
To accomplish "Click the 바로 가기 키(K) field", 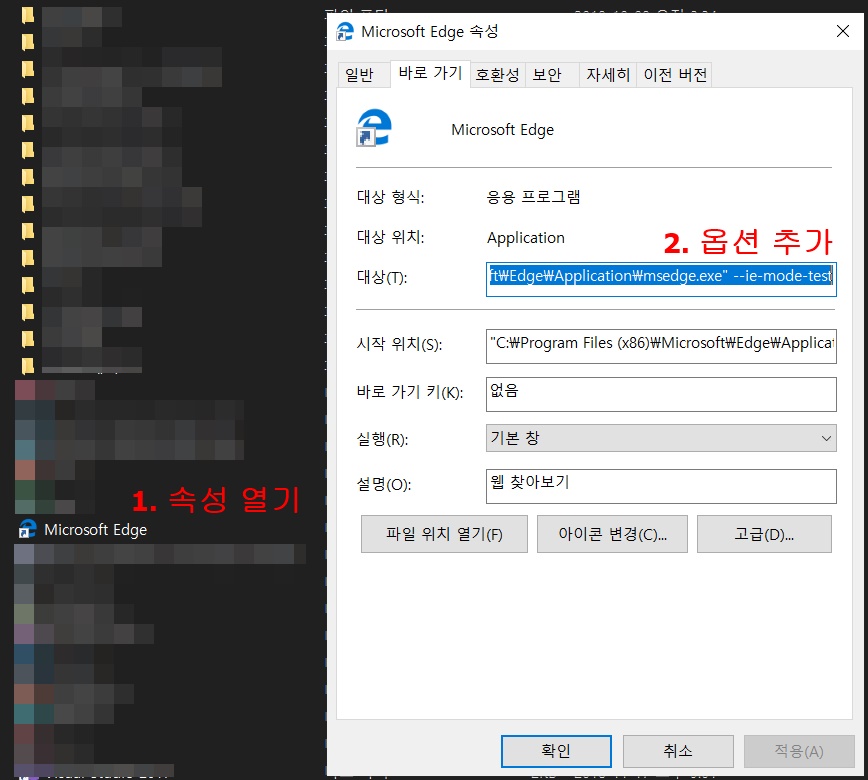I will tap(661, 394).
